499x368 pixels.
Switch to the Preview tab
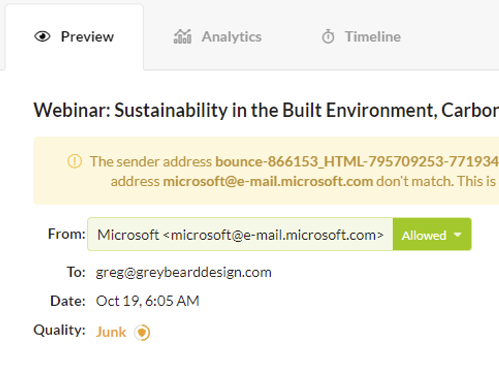coord(74,37)
